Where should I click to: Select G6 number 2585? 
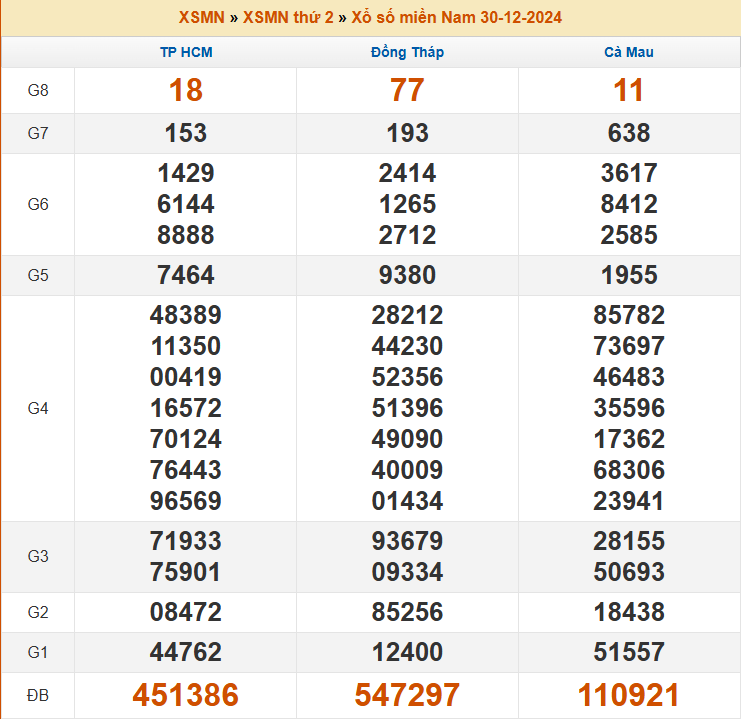pyautogui.click(x=629, y=235)
